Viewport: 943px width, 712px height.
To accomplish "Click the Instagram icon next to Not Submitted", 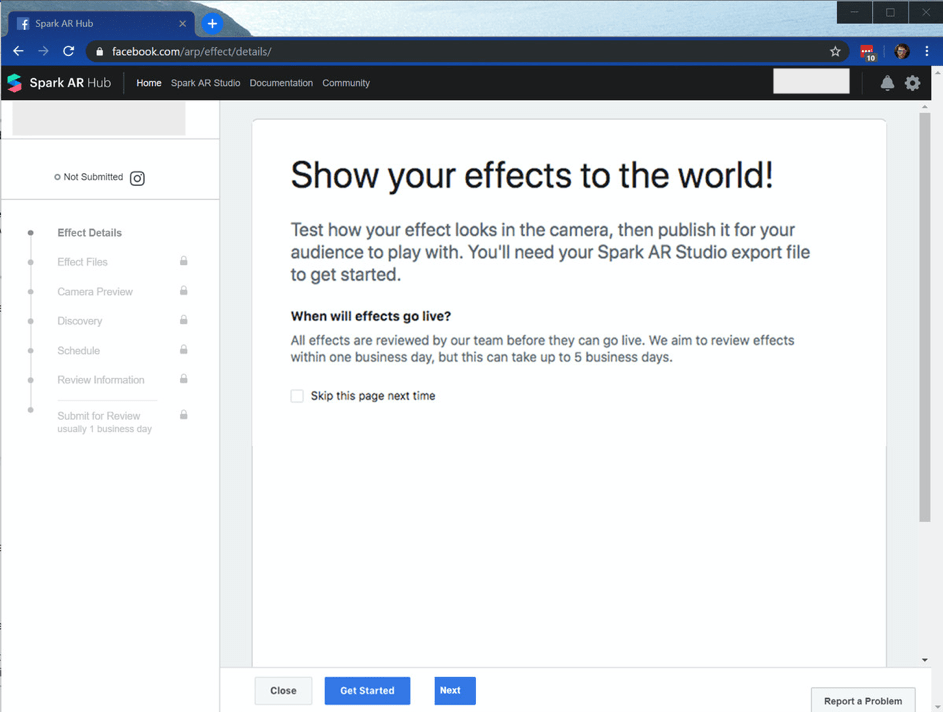I will point(137,178).
